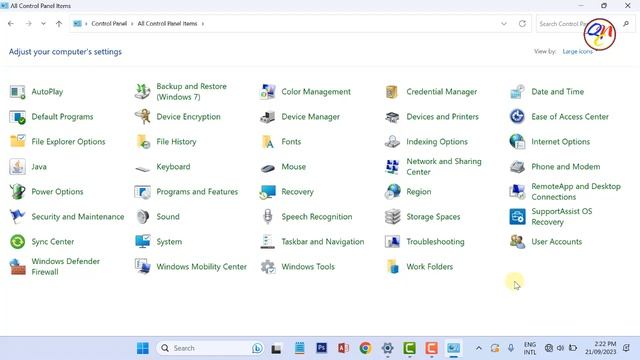The image size is (640, 360).
Task: Open Indexing Options icon
Action: point(392,142)
